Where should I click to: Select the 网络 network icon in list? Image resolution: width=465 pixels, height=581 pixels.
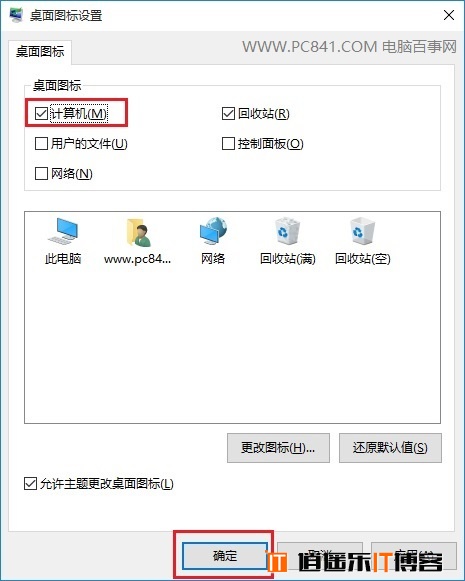[213, 241]
